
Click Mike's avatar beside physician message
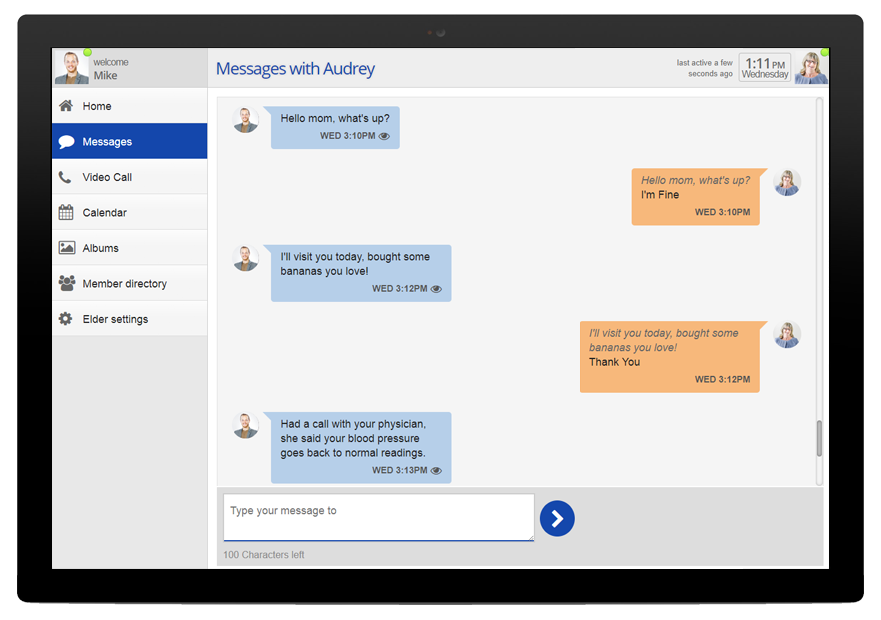[246, 426]
